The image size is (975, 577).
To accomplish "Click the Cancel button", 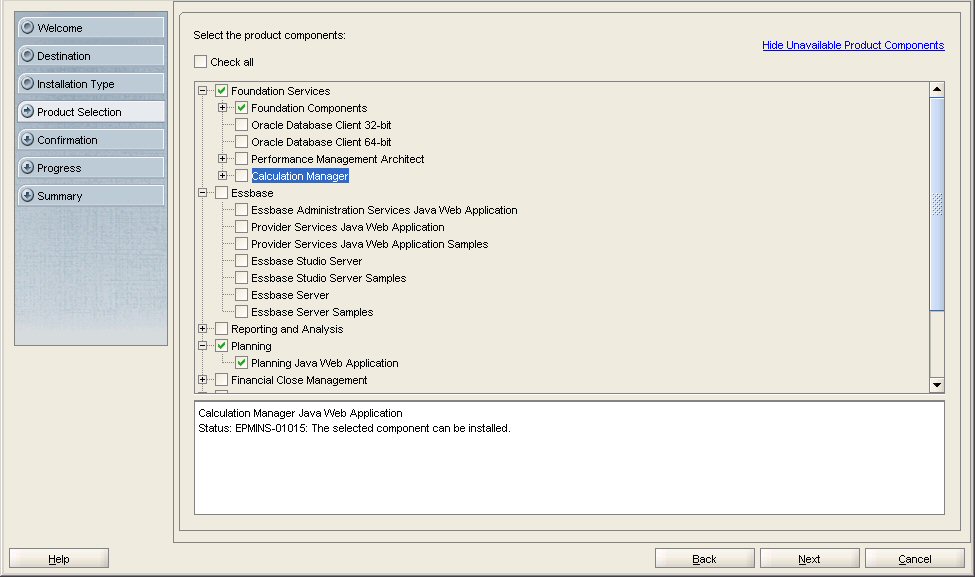I will coord(915,558).
